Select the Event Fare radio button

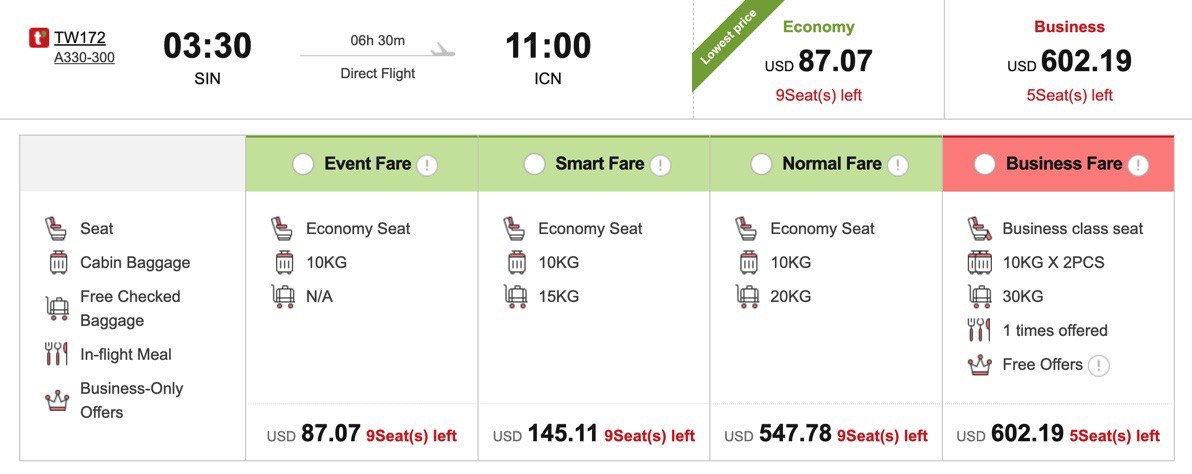click(303, 164)
